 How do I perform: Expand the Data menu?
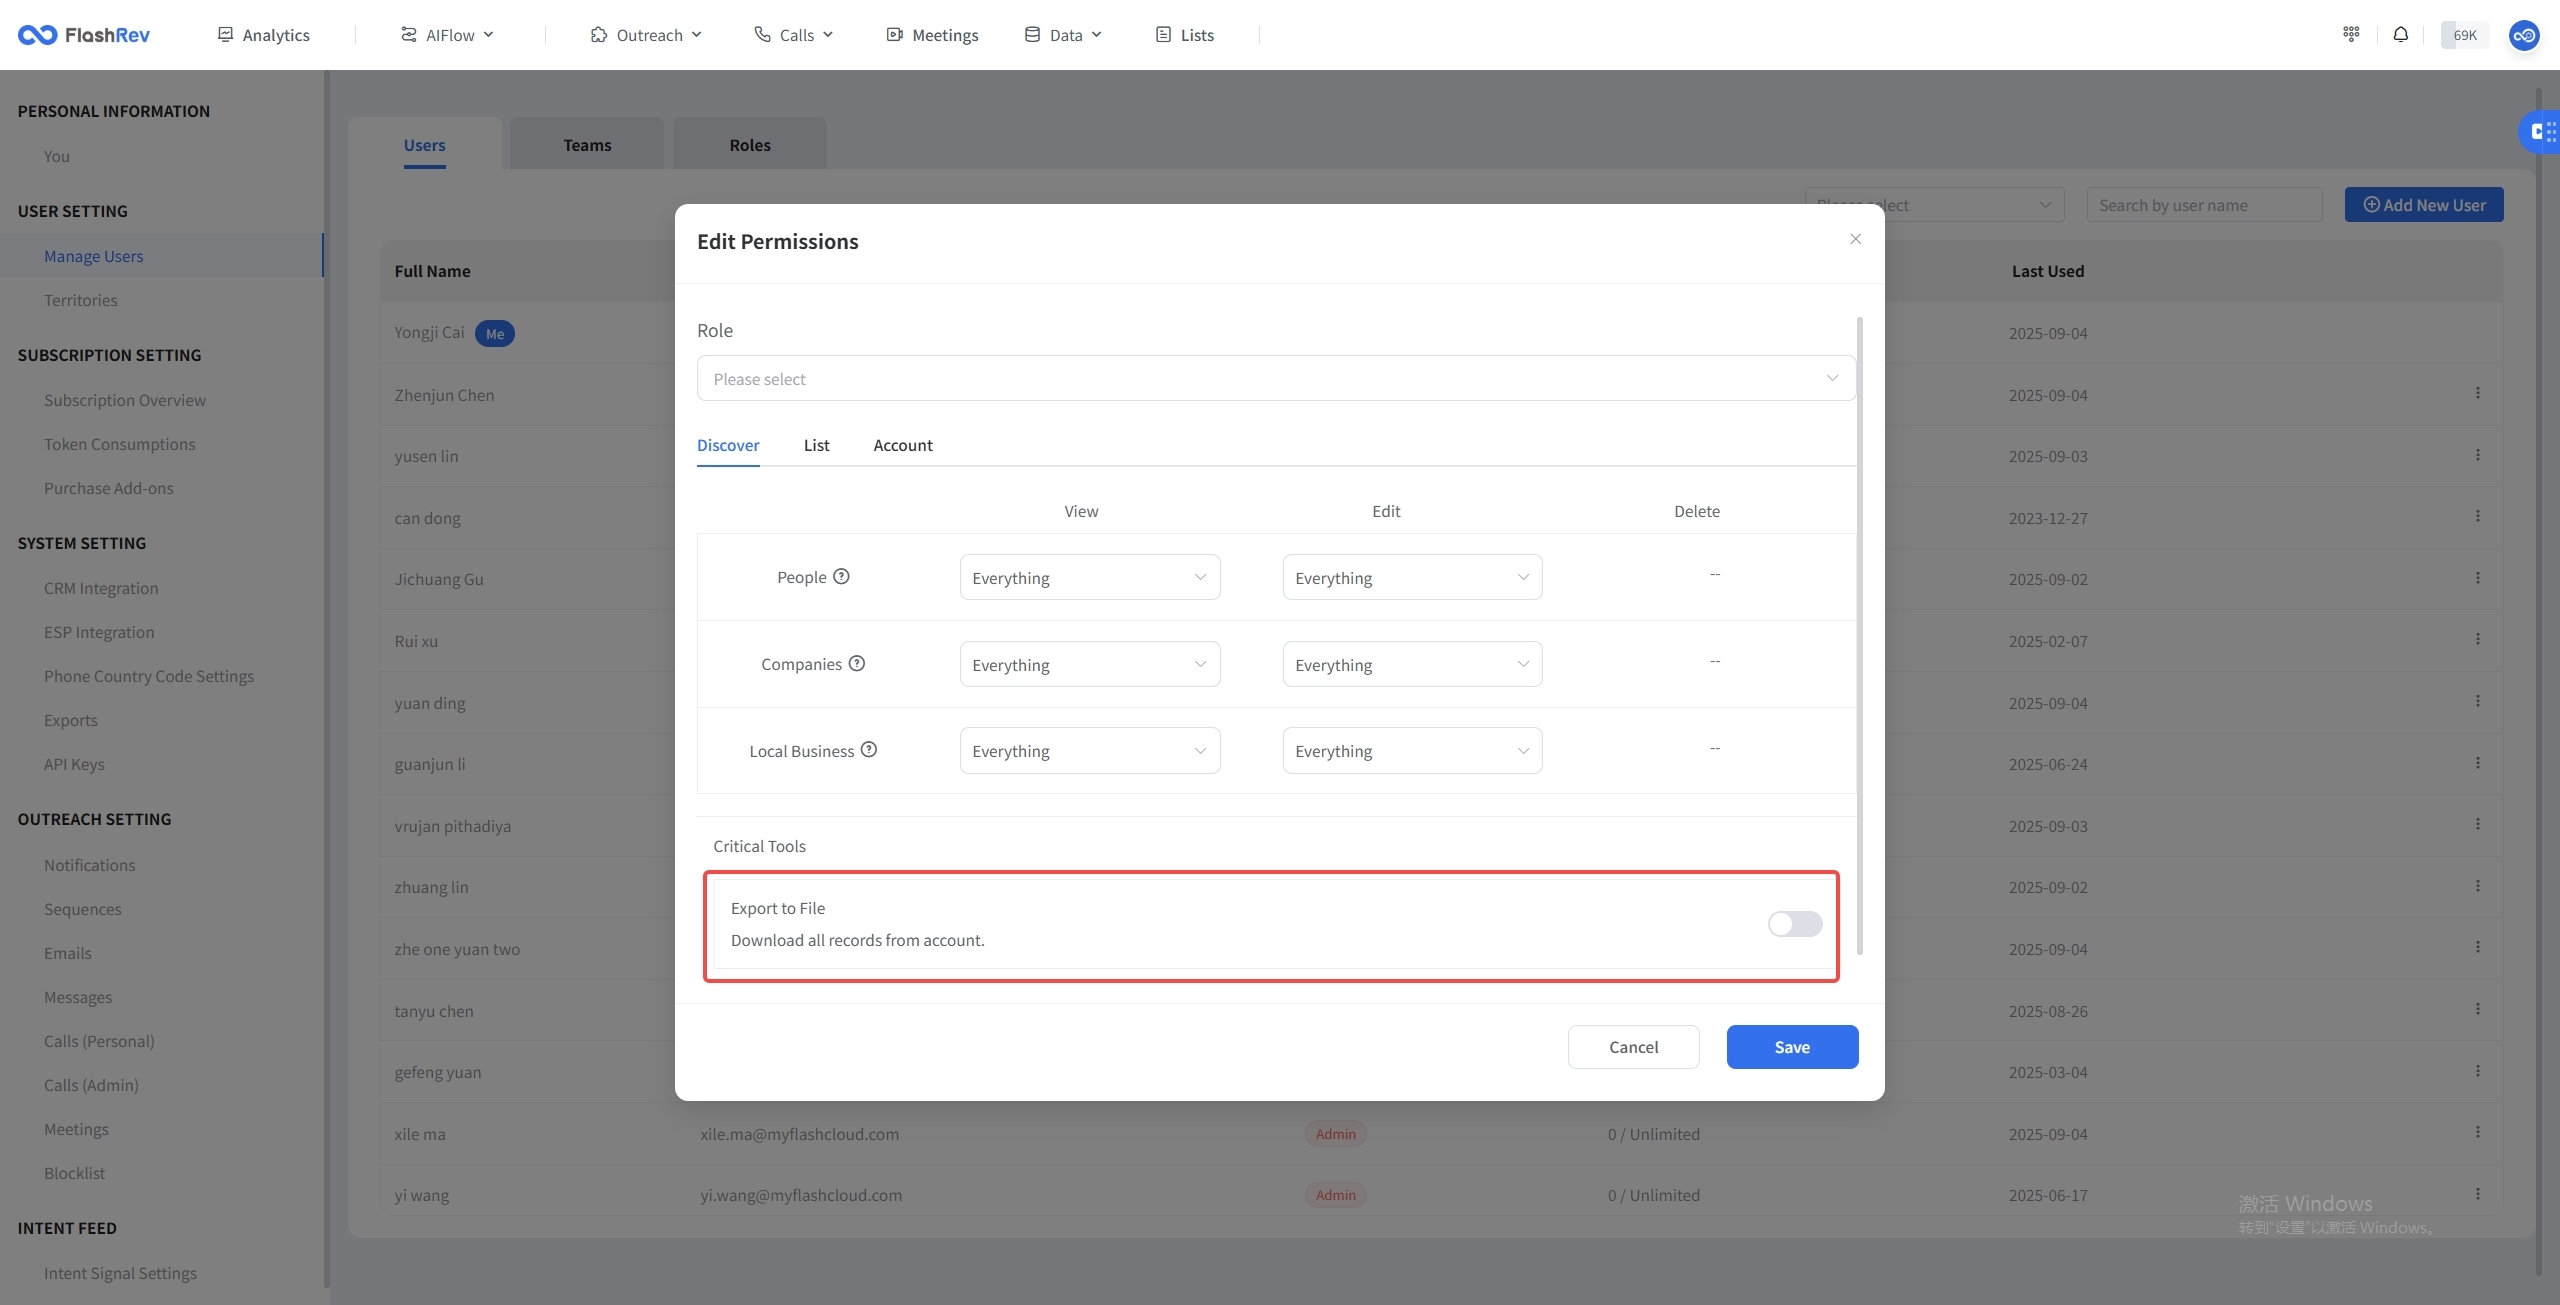click(1063, 35)
